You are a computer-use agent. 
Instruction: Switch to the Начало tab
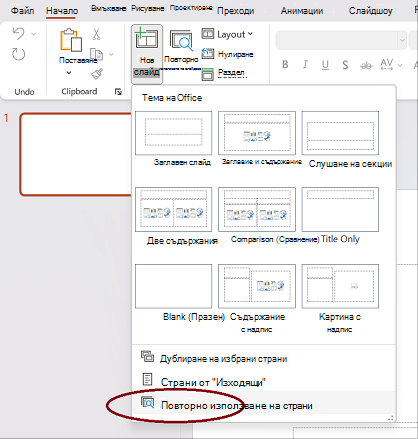point(62,11)
